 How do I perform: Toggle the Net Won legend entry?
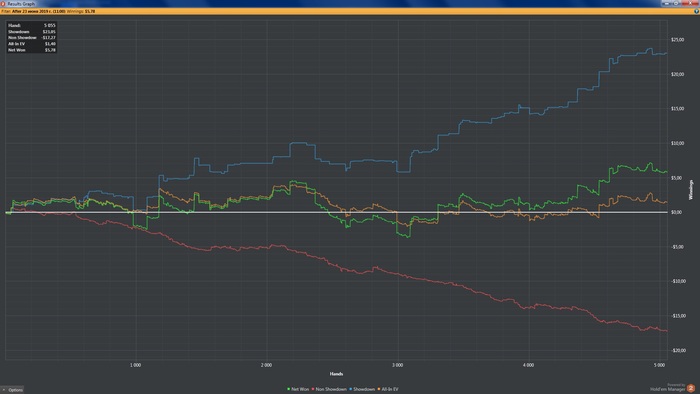pos(298,389)
